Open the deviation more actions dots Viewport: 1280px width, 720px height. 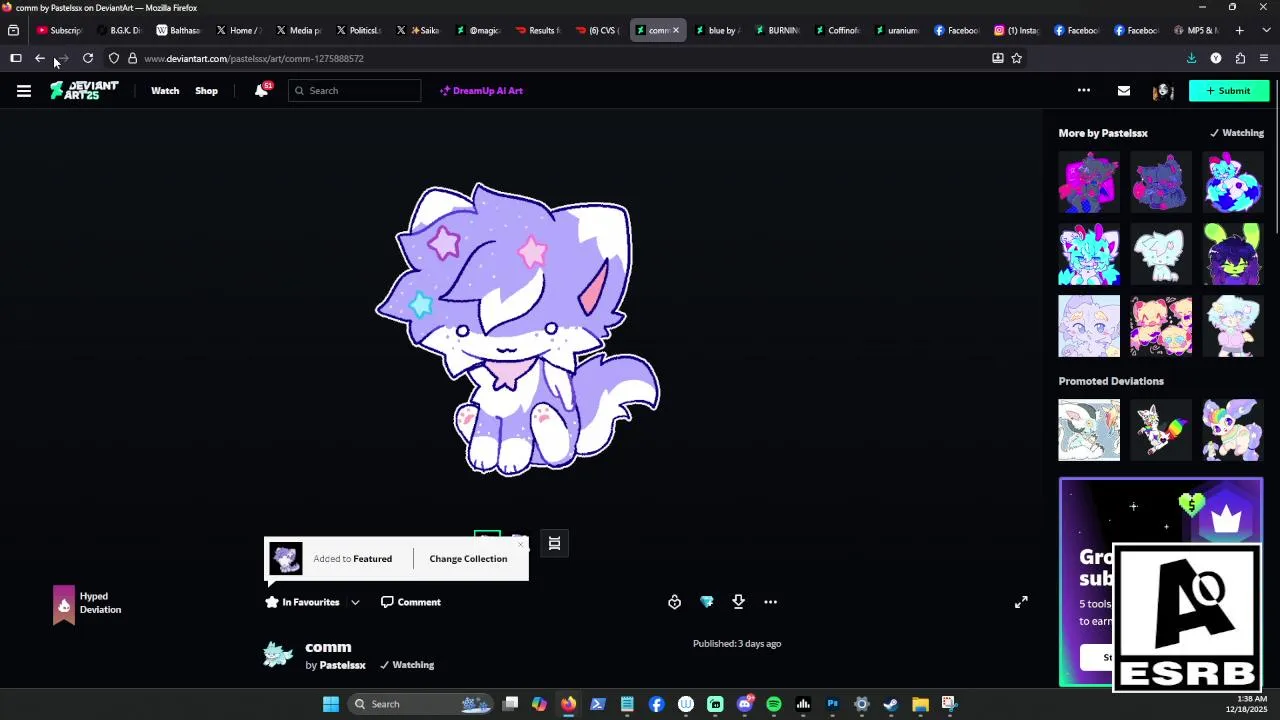pos(770,602)
